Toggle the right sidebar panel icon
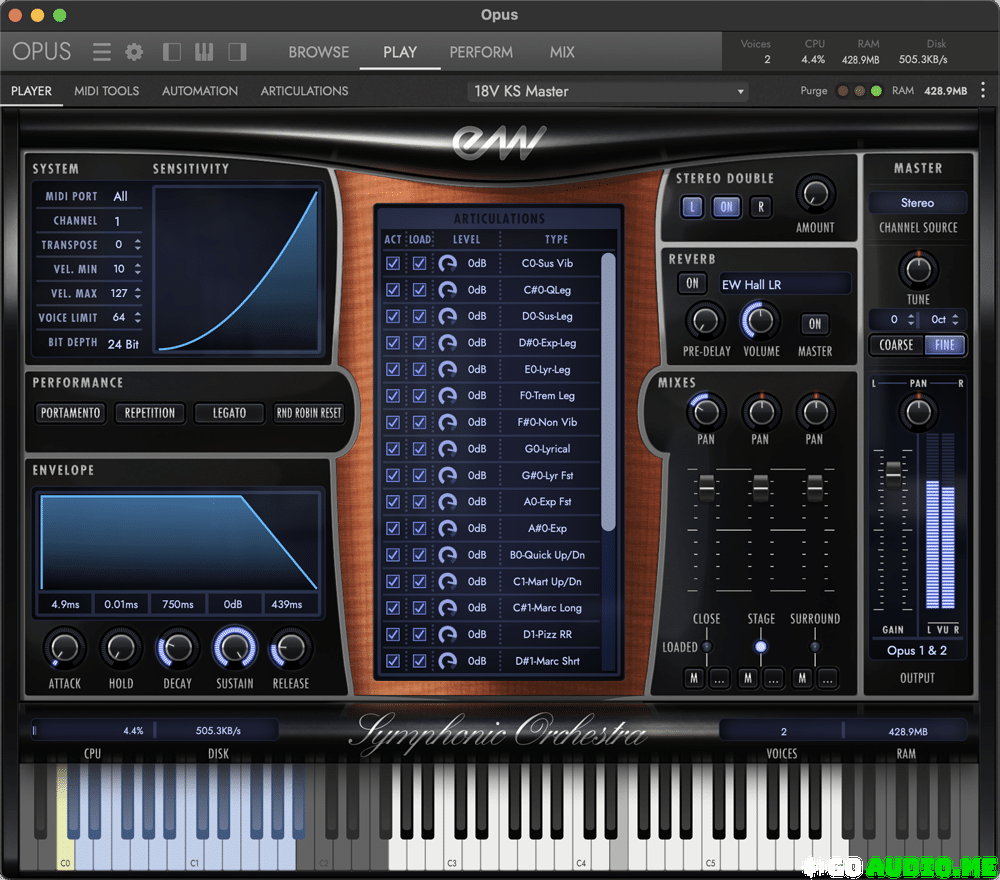Image resolution: width=1000 pixels, height=880 pixels. [x=237, y=52]
